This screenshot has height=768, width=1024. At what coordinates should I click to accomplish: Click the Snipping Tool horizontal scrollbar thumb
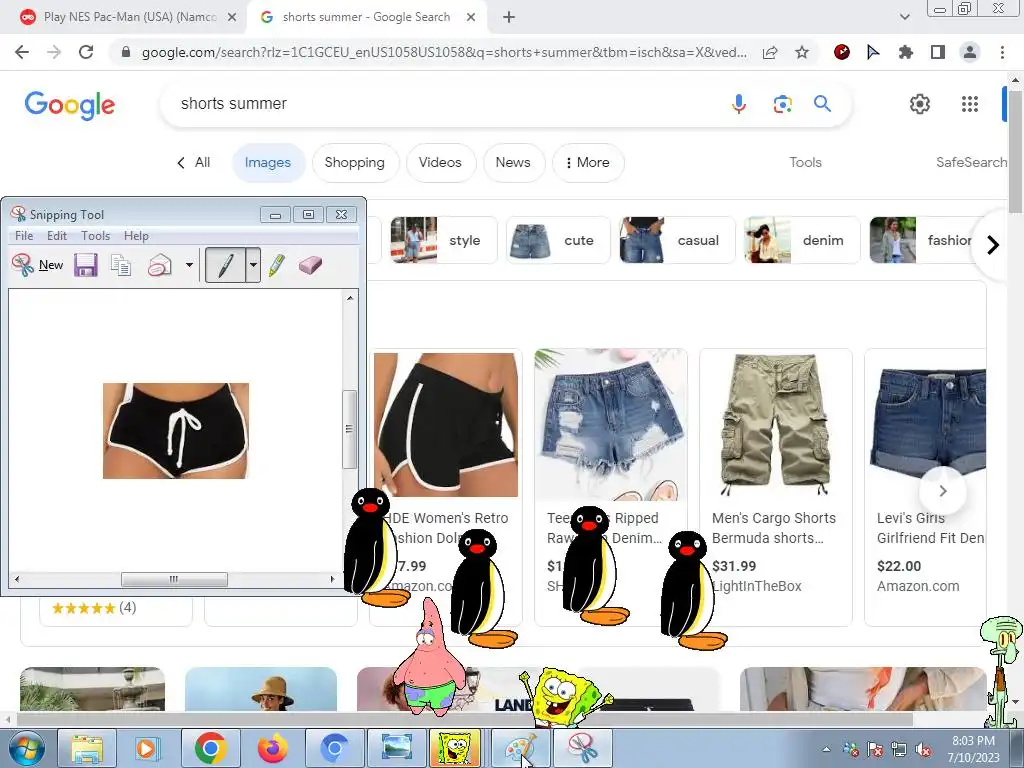click(x=174, y=579)
